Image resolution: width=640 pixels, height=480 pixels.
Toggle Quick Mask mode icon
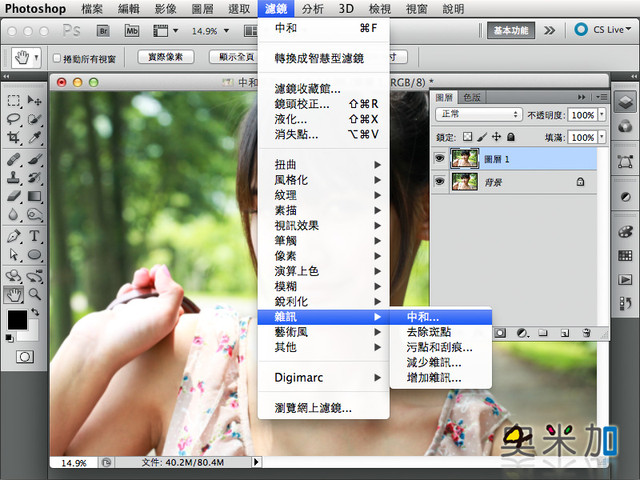[25, 357]
